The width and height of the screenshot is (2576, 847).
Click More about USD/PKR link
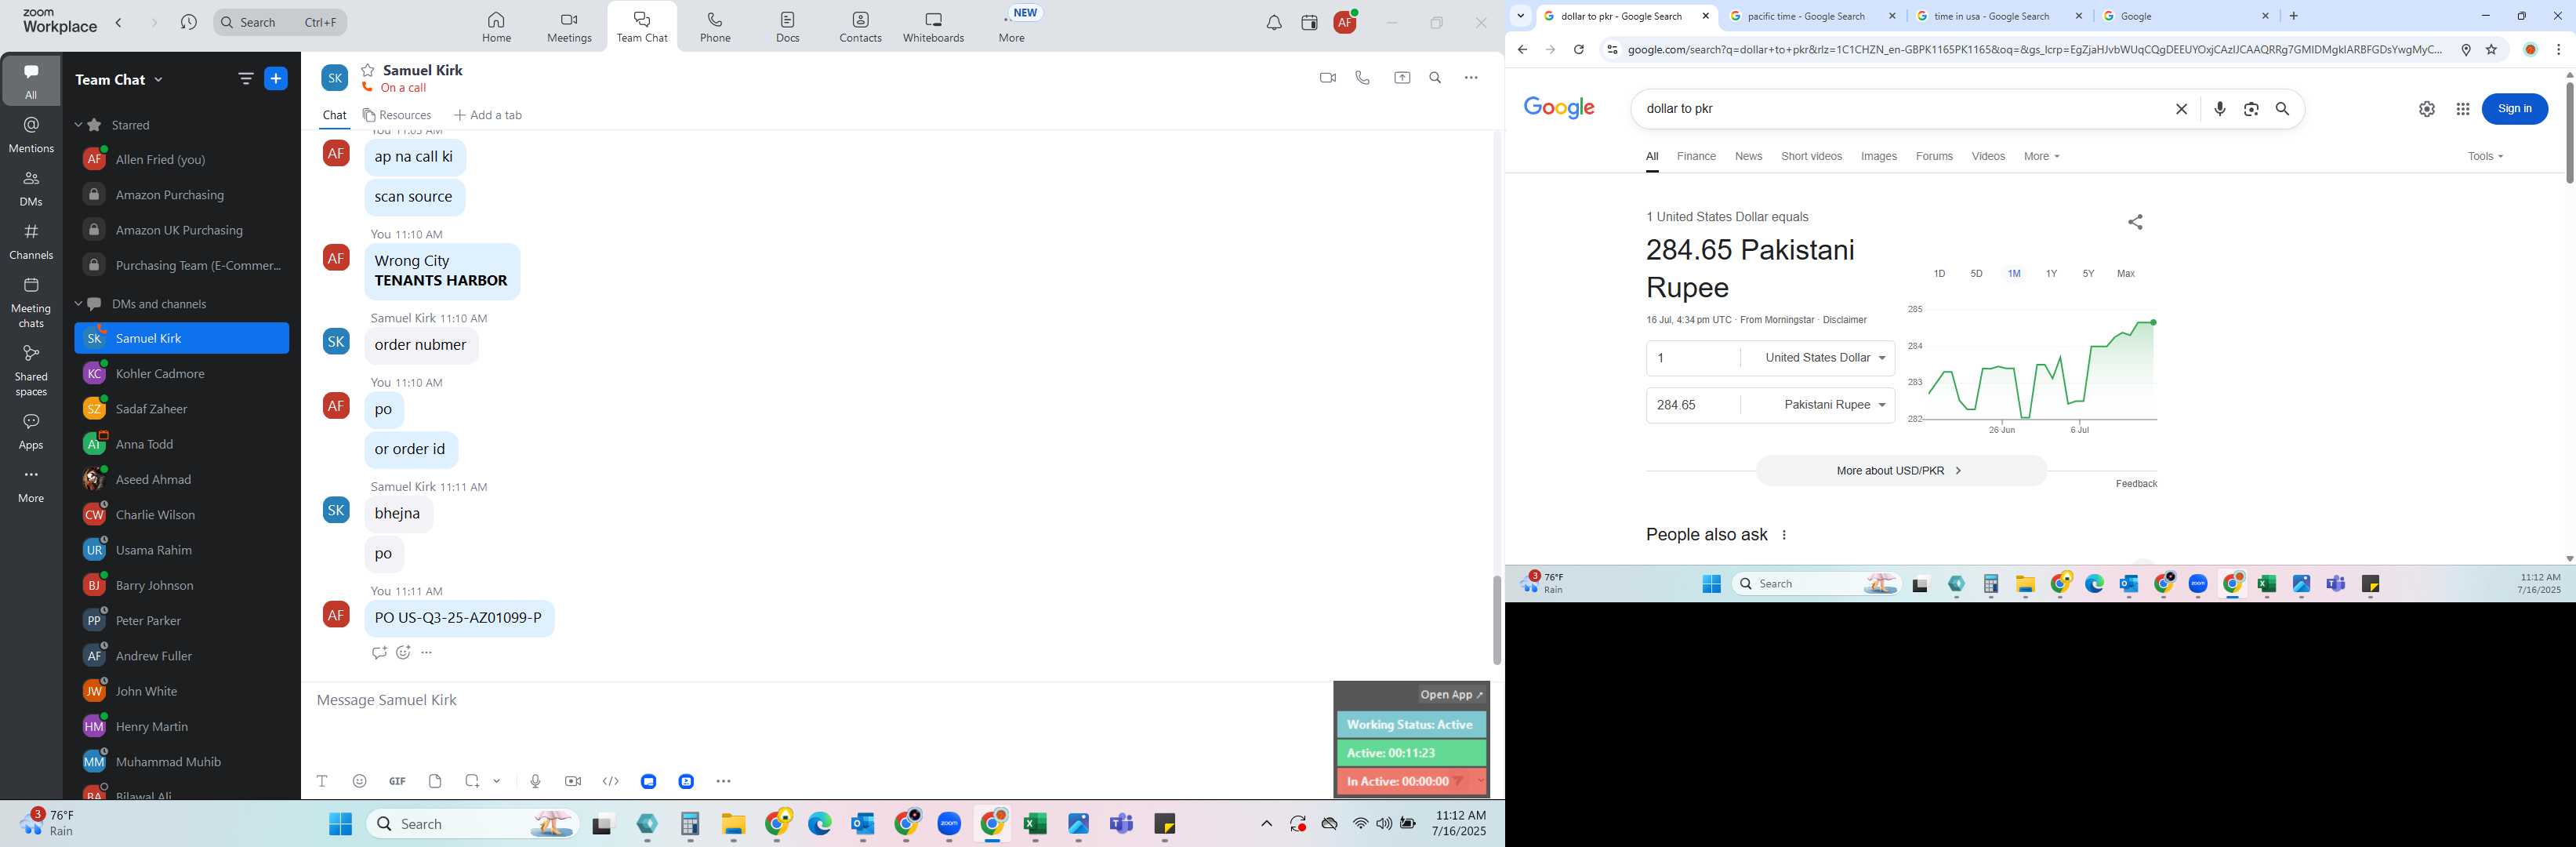(1900, 470)
